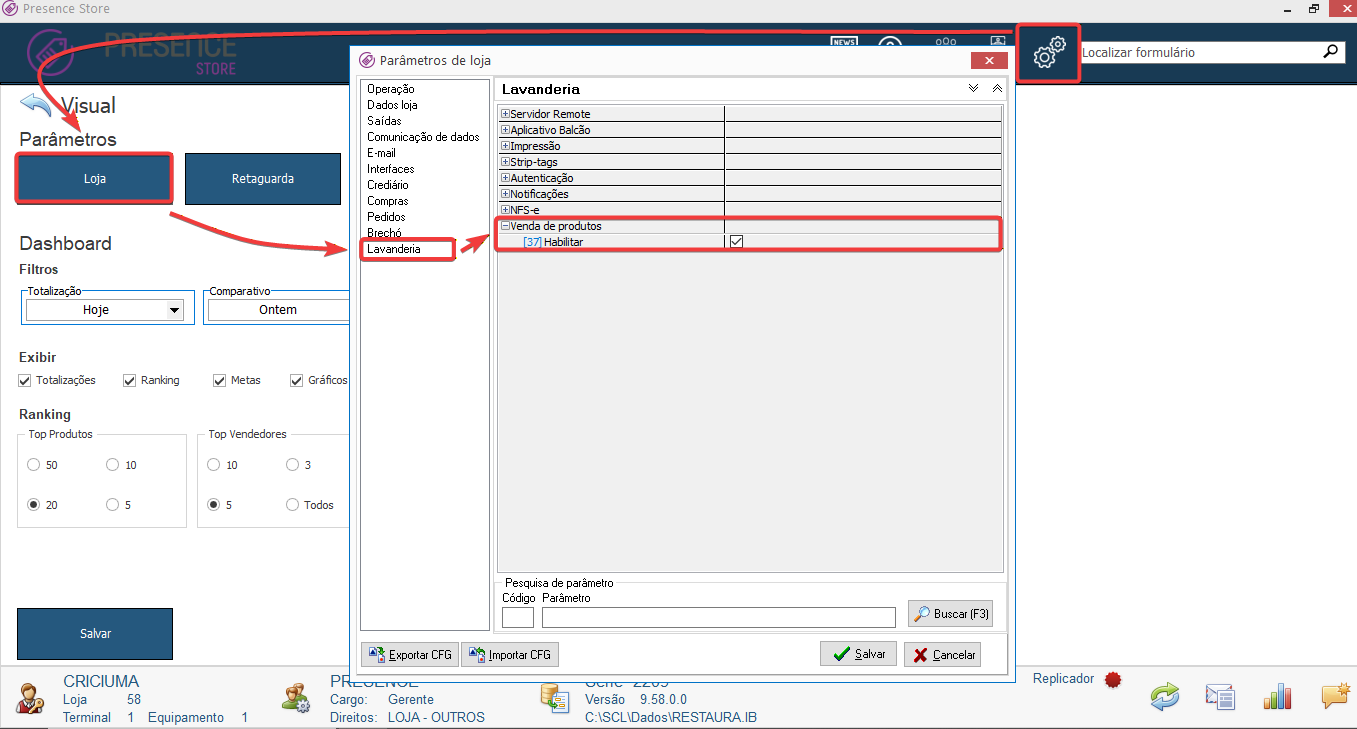This screenshot has height=729, width=1357.
Task: Open the NEWS icon in top bar
Action: pos(844,43)
